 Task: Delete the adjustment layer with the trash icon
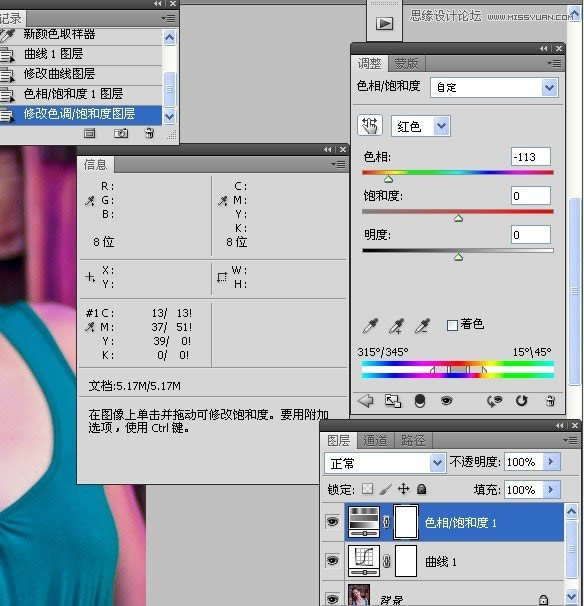click(550, 401)
